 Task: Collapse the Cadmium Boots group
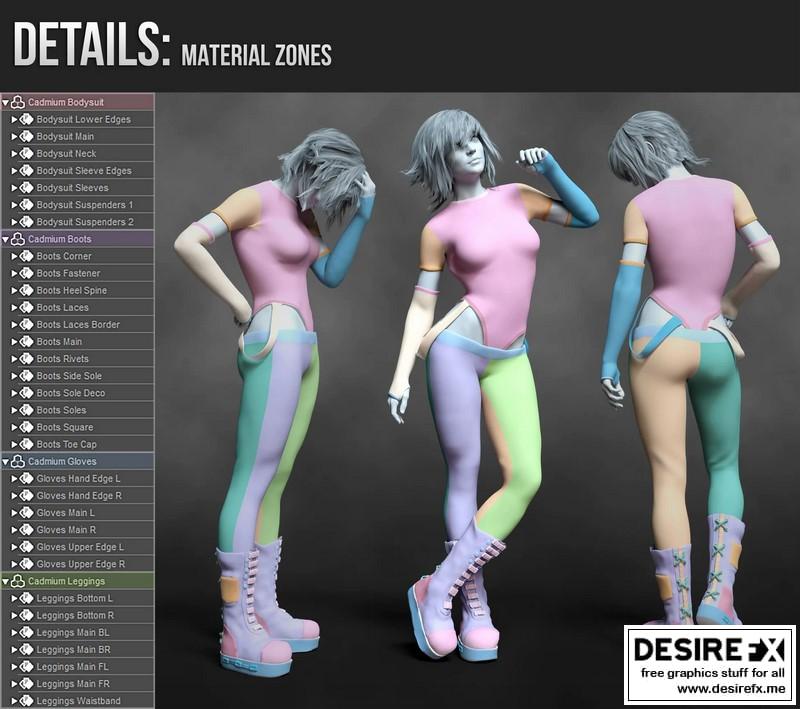pyautogui.click(x=6, y=240)
